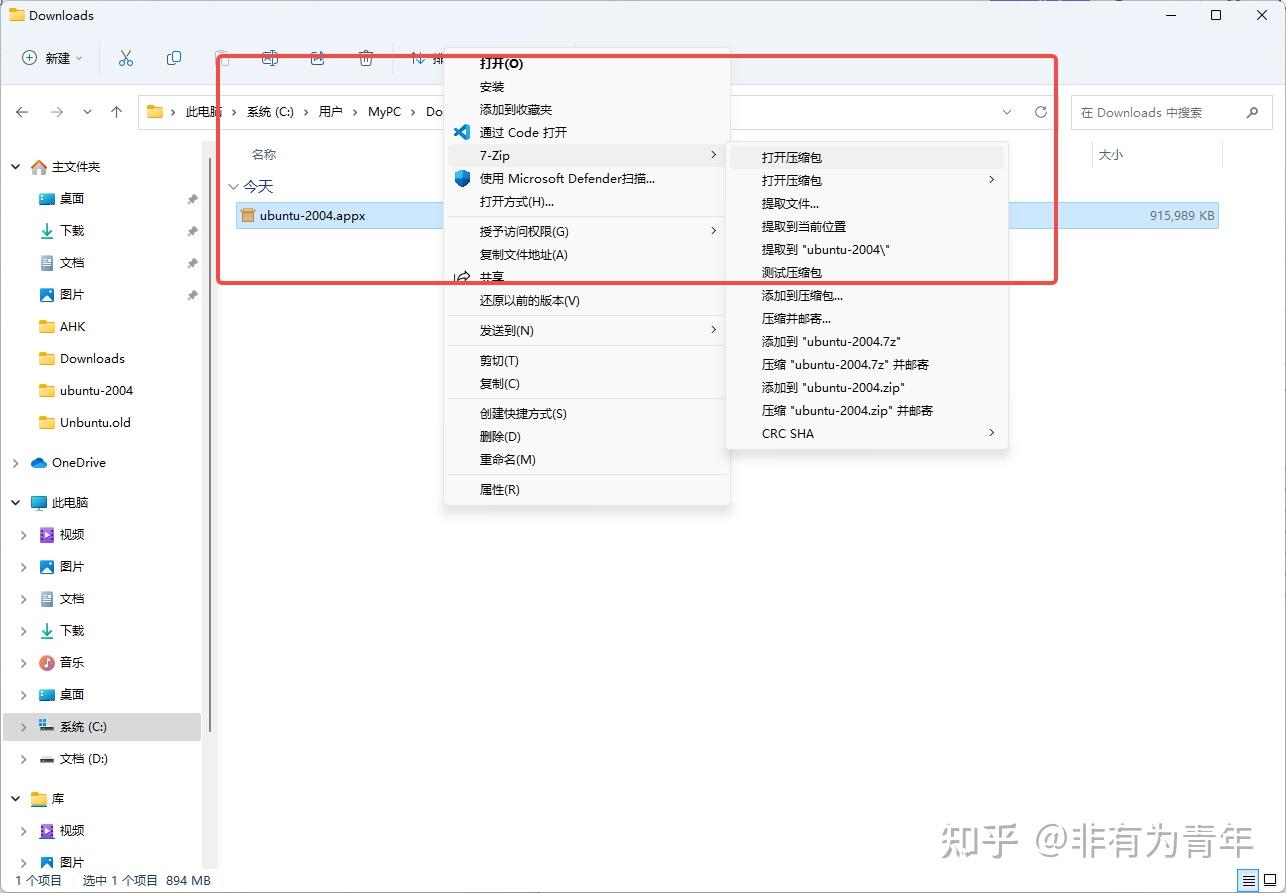
Task: Click the Copy icon in the toolbar
Action: pyautogui.click(x=174, y=58)
